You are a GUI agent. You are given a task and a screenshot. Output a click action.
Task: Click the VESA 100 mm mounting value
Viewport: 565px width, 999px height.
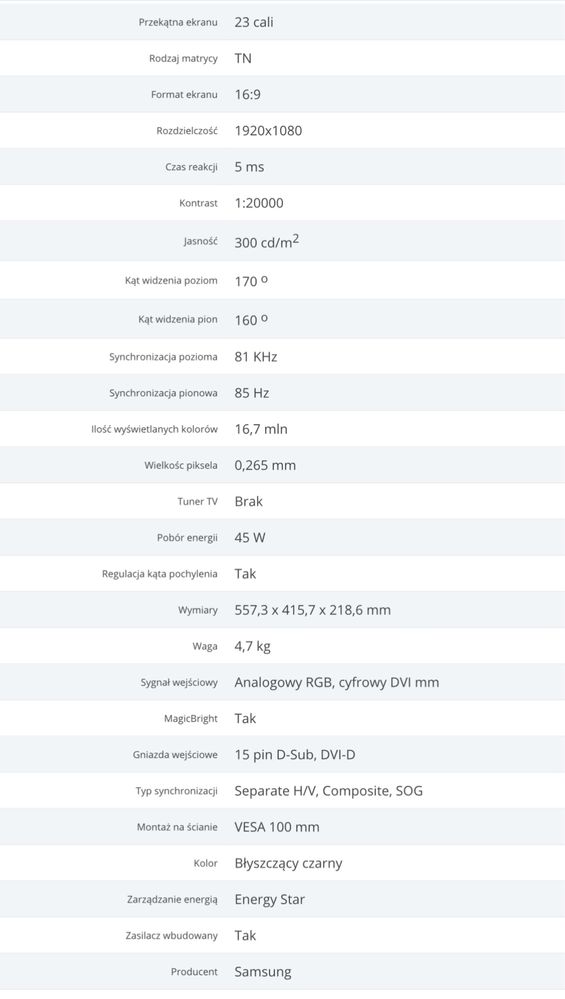point(277,827)
